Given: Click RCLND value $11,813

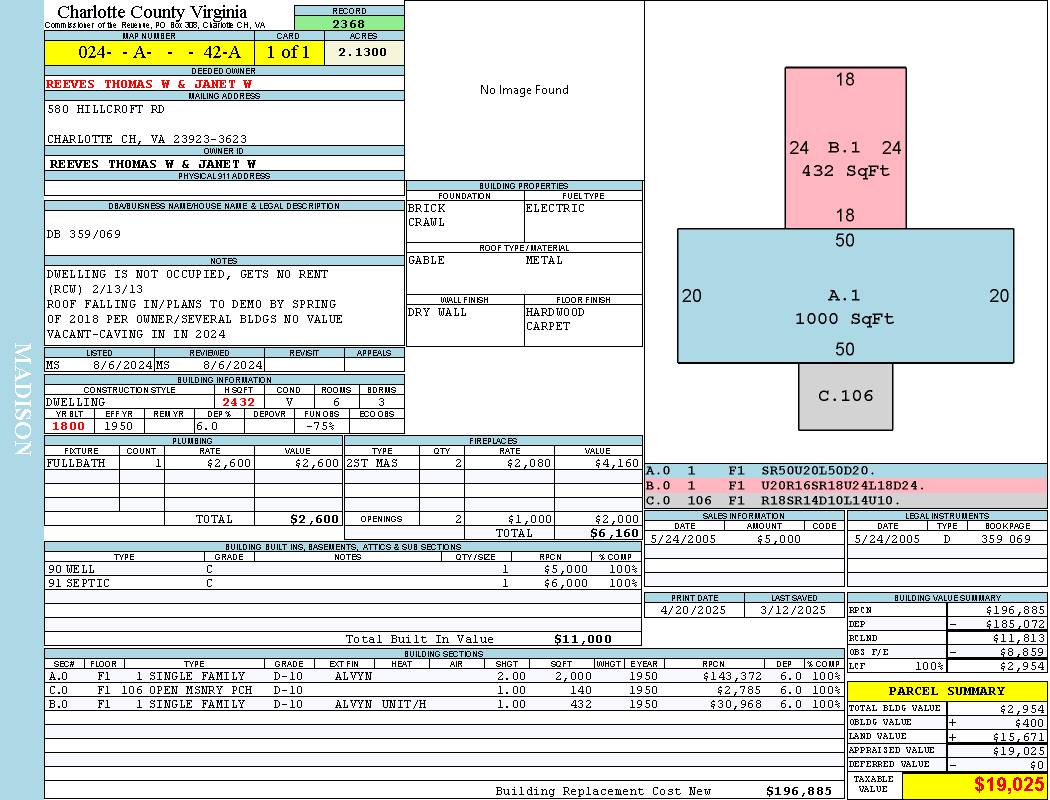Looking at the screenshot, I should 1018,638.
